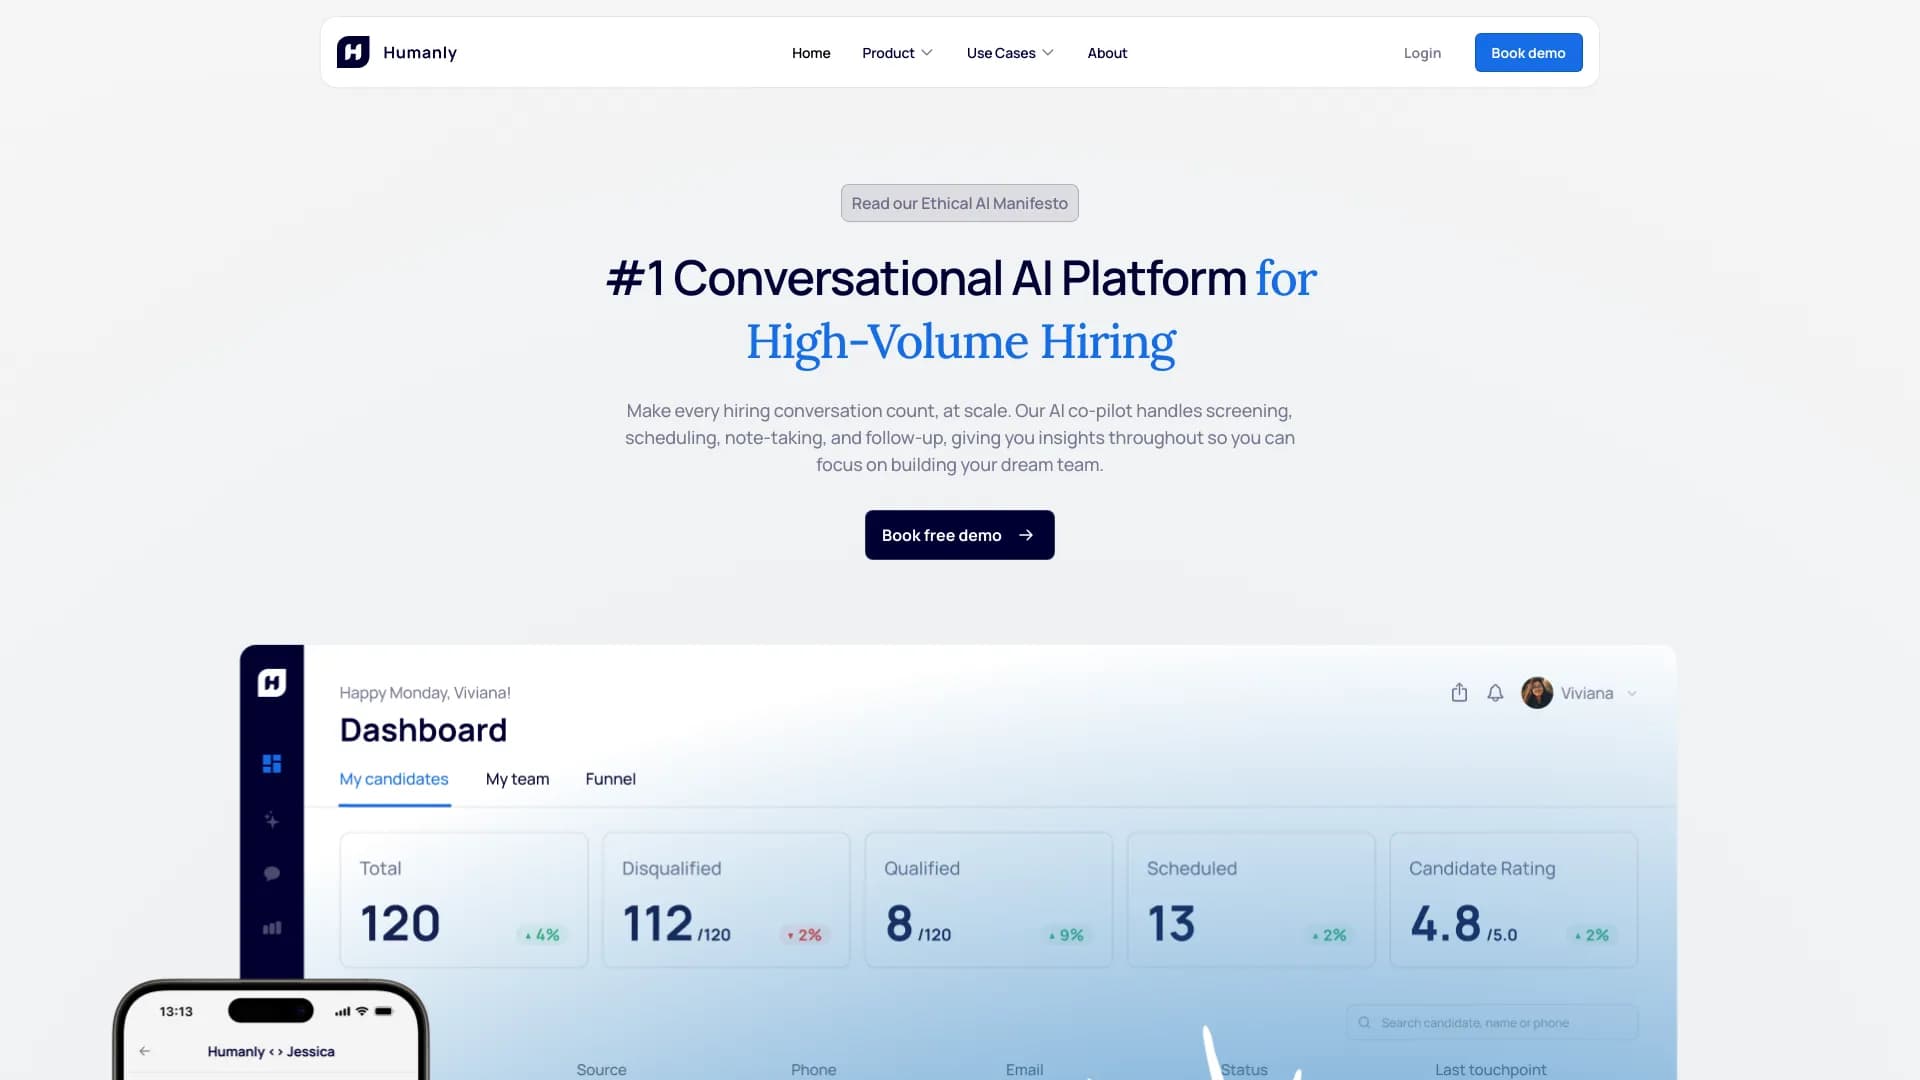Select the dashboard grid icon in sidebar
The image size is (1920, 1080).
[x=271, y=763]
